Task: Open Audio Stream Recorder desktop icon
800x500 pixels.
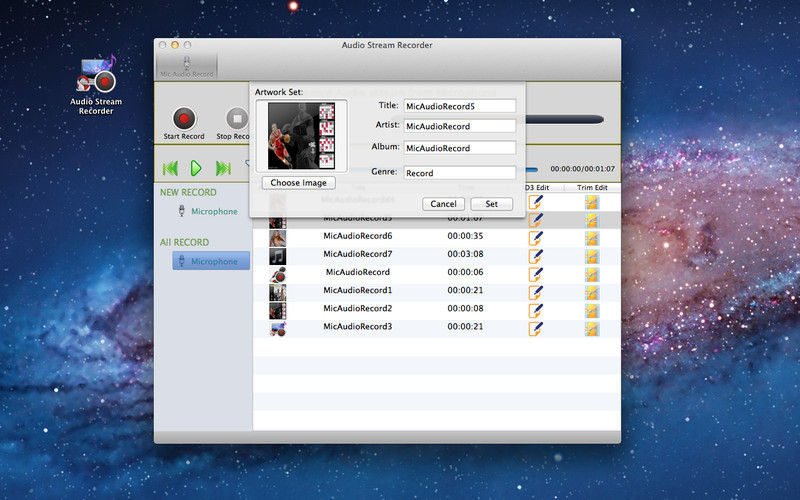Action: (x=96, y=85)
